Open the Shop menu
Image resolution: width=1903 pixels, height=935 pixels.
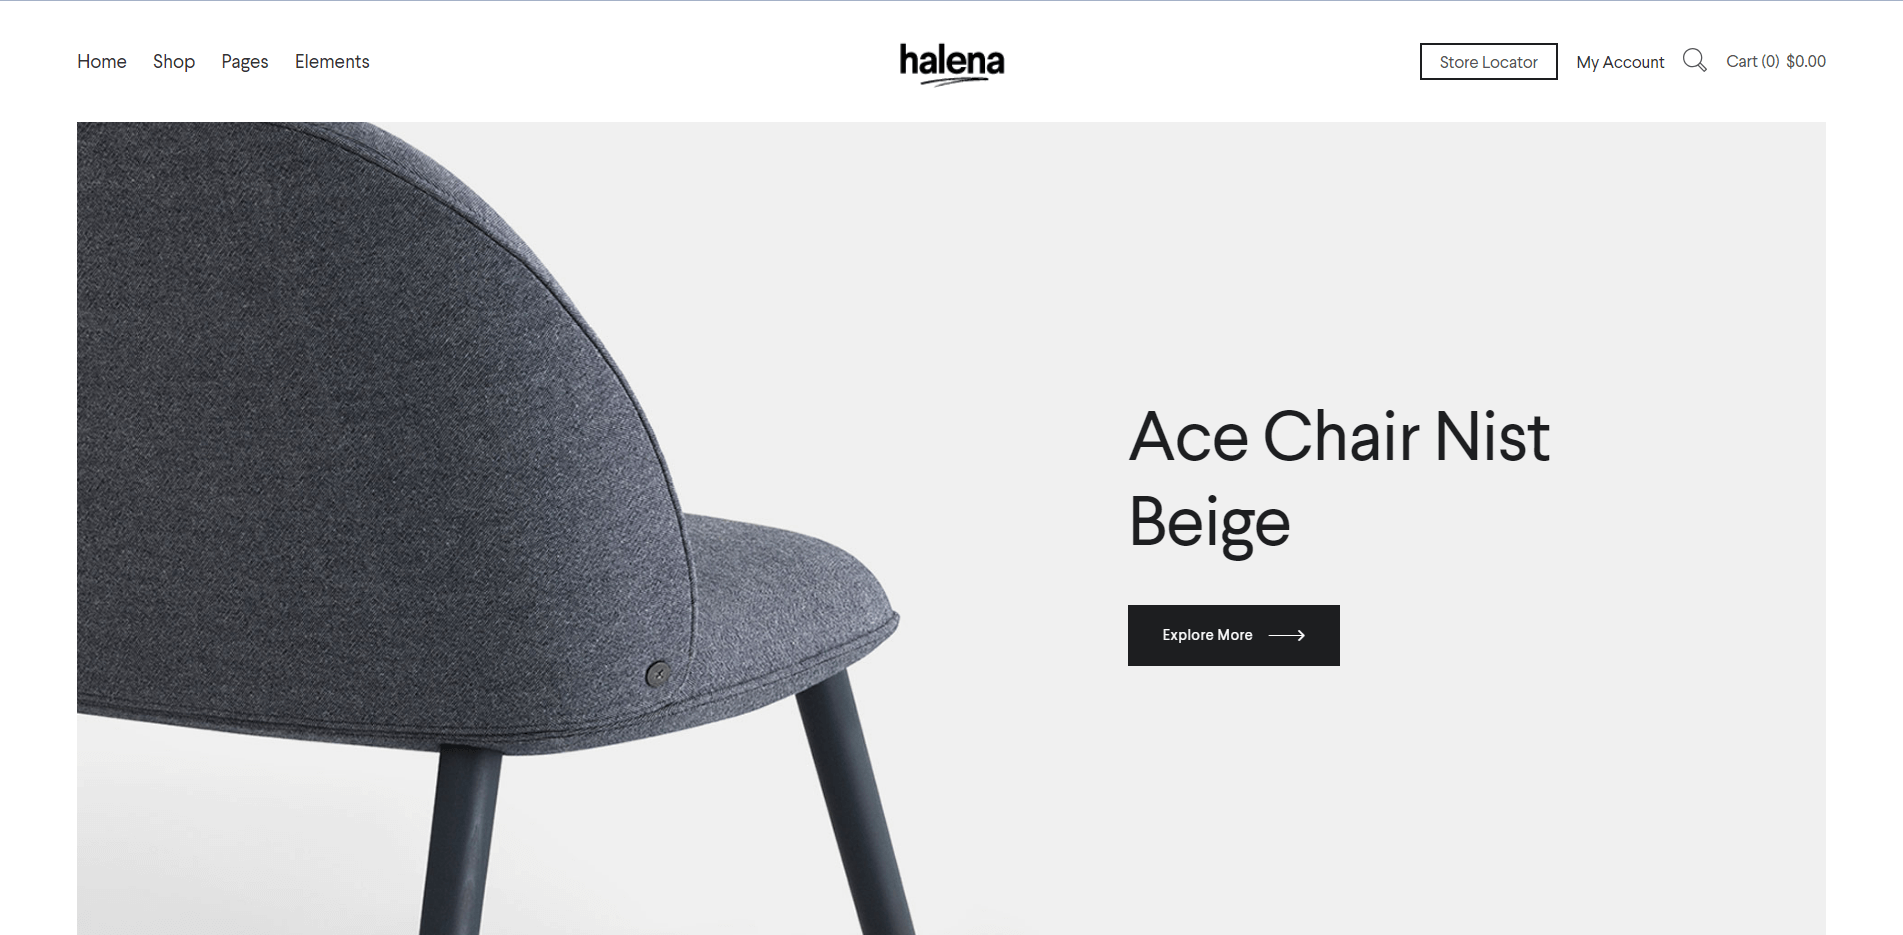click(174, 61)
